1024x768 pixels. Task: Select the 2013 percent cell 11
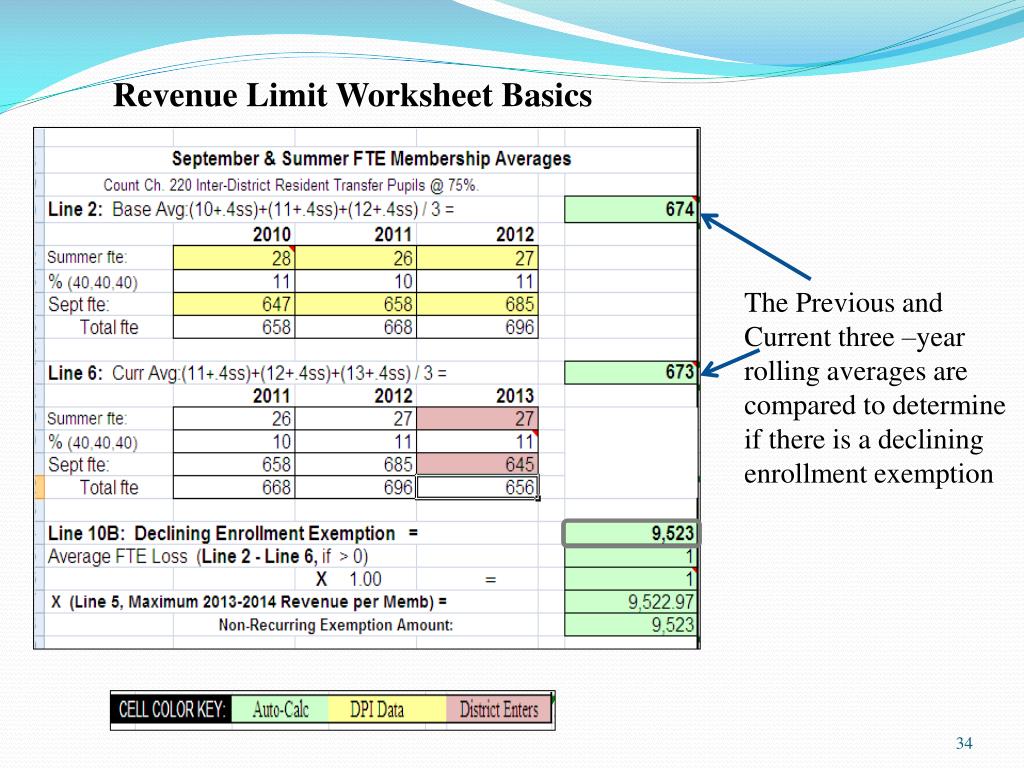click(x=477, y=441)
